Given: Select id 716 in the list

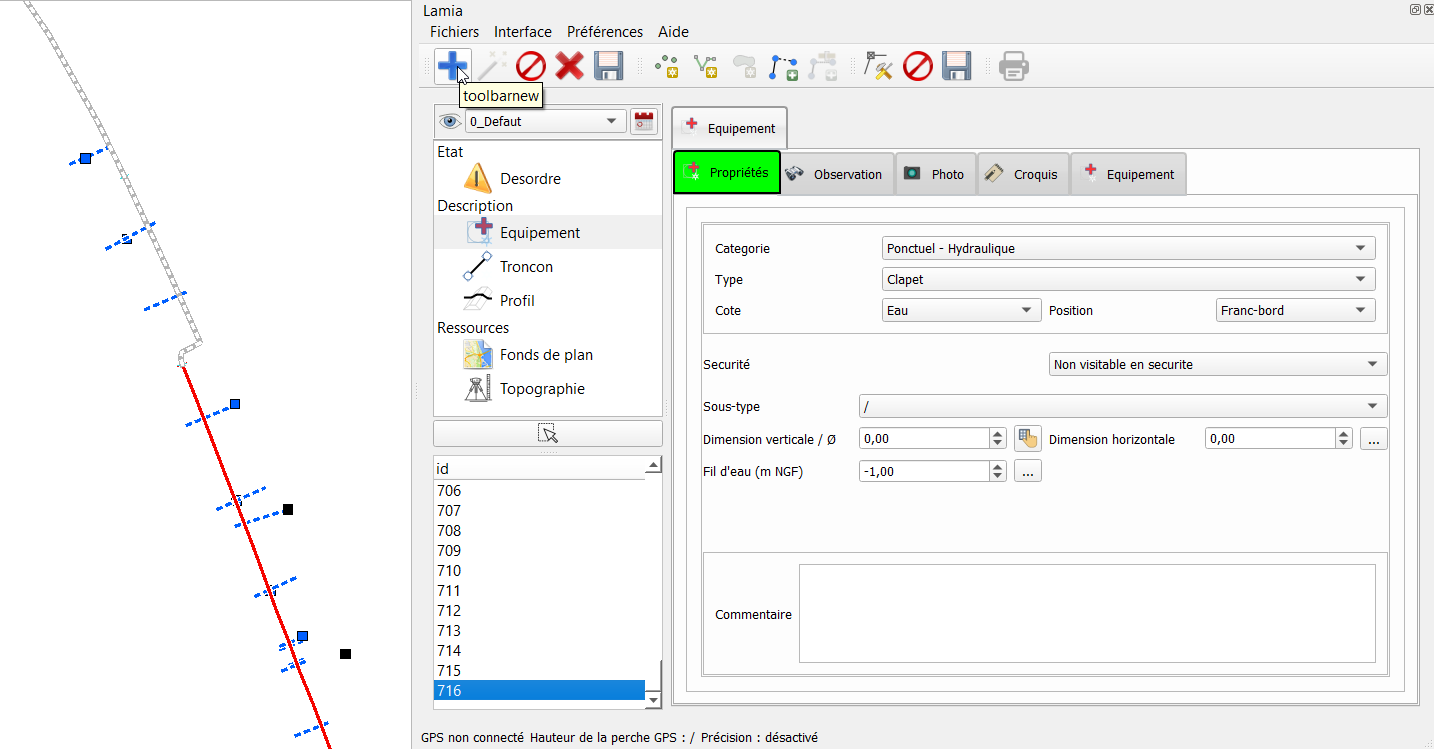Looking at the screenshot, I should click(540, 691).
